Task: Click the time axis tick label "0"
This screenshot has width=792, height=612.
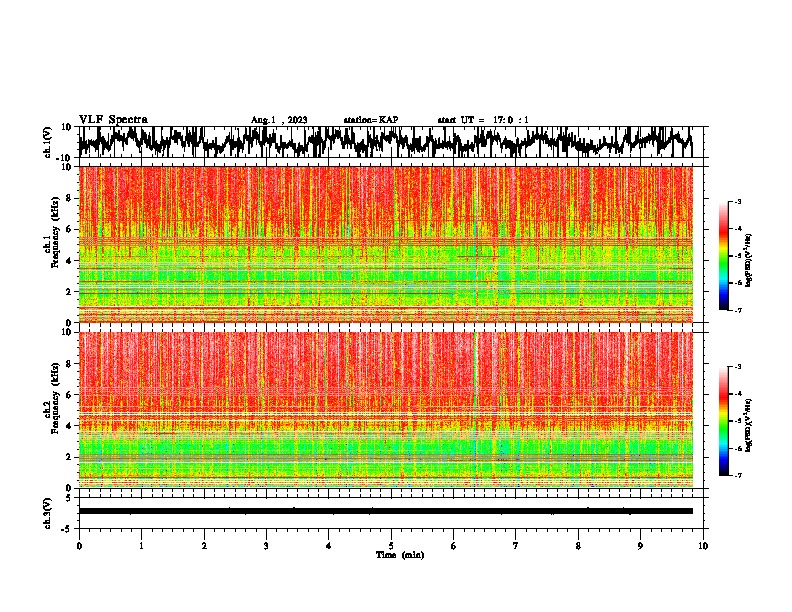Action: pyautogui.click(x=79, y=546)
